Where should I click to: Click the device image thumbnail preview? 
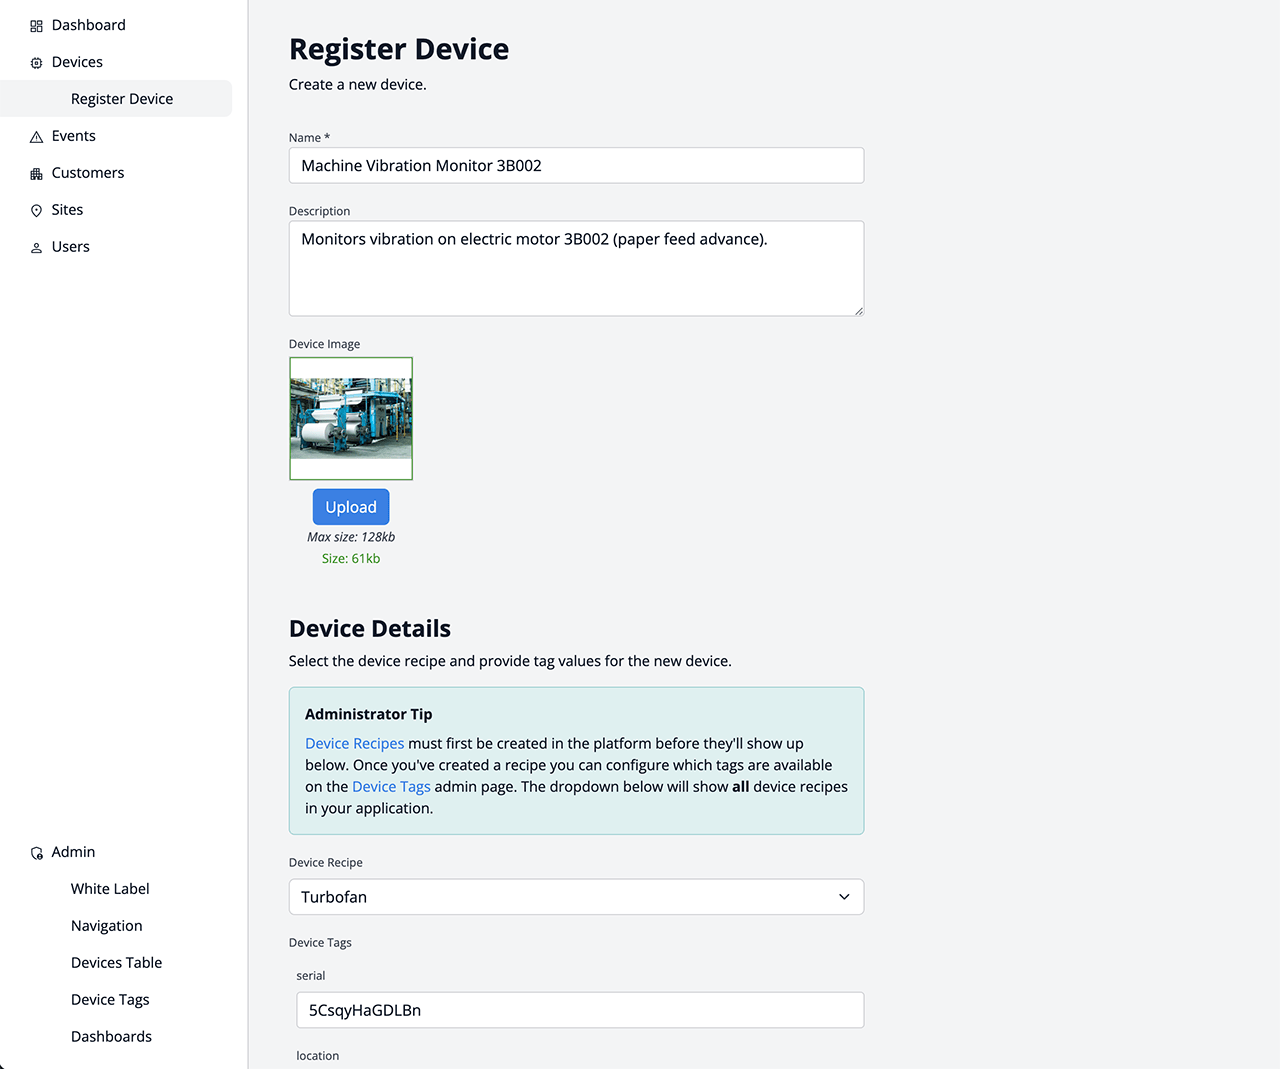(351, 418)
